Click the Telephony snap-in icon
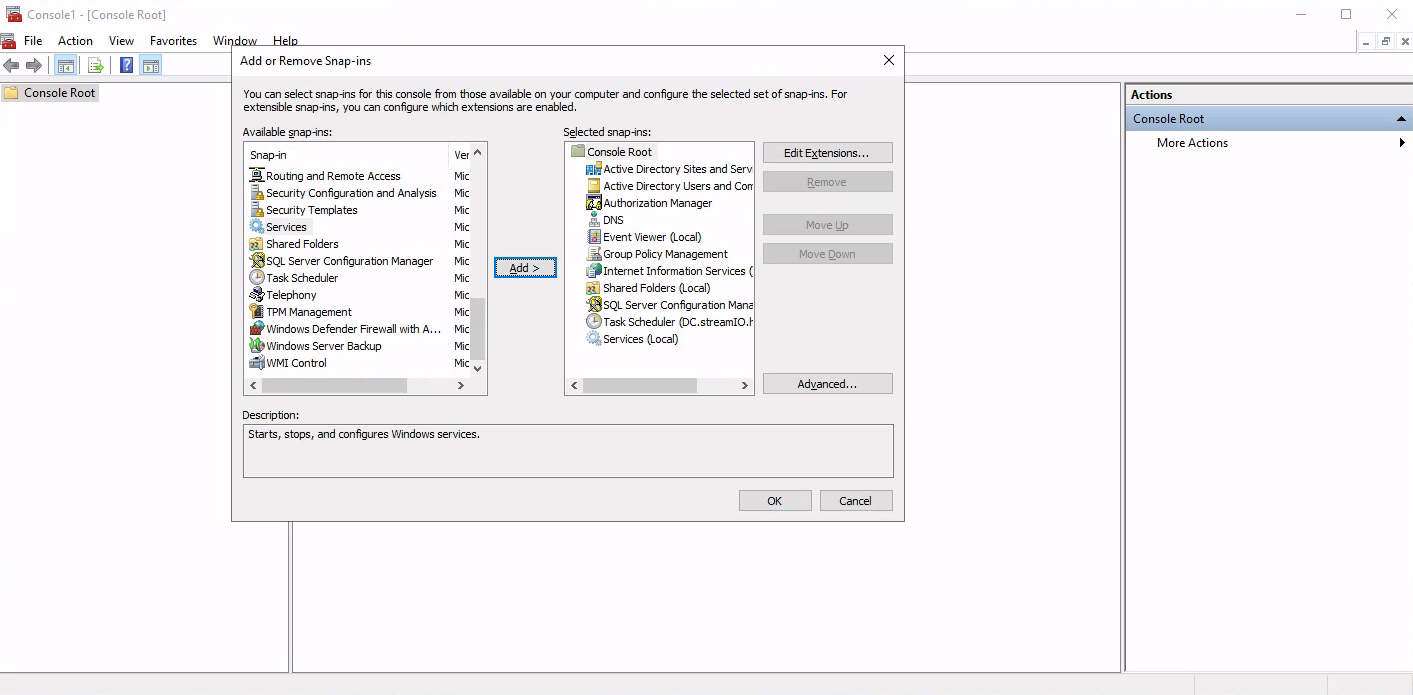Image resolution: width=1413 pixels, height=695 pixels. click(257, 295)
